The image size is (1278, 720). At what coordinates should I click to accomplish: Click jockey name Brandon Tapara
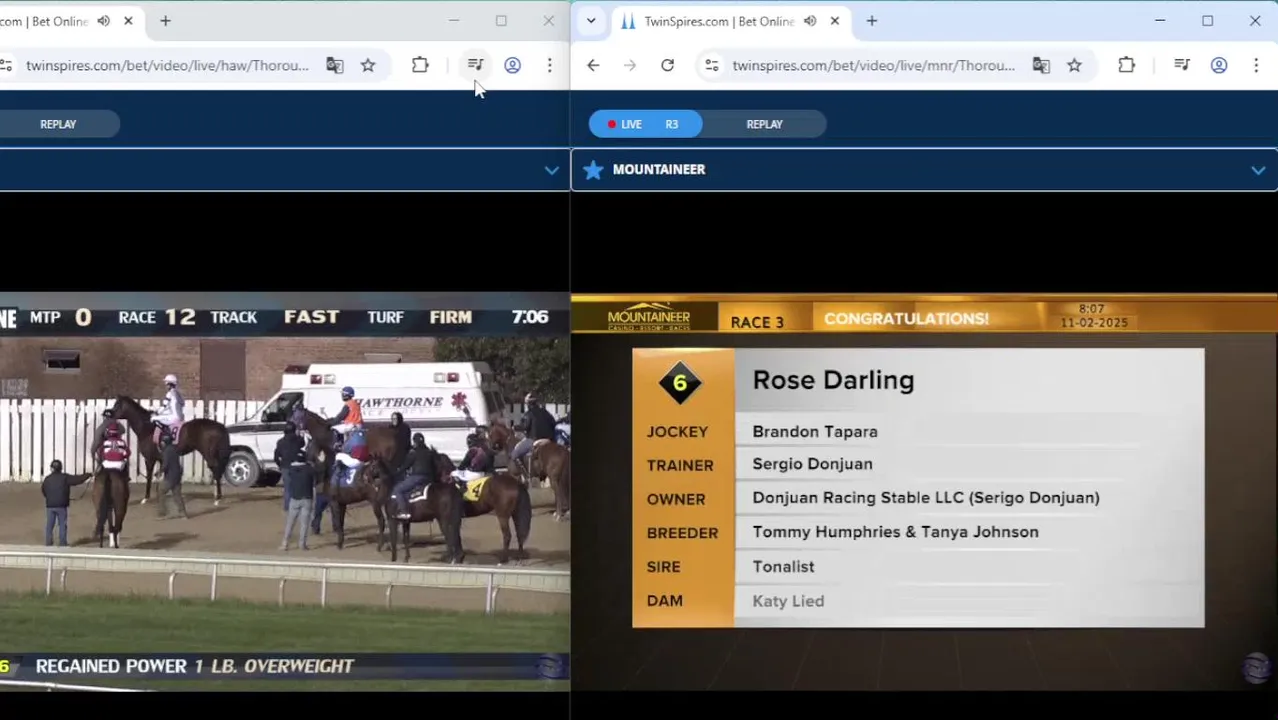[815, 431]
